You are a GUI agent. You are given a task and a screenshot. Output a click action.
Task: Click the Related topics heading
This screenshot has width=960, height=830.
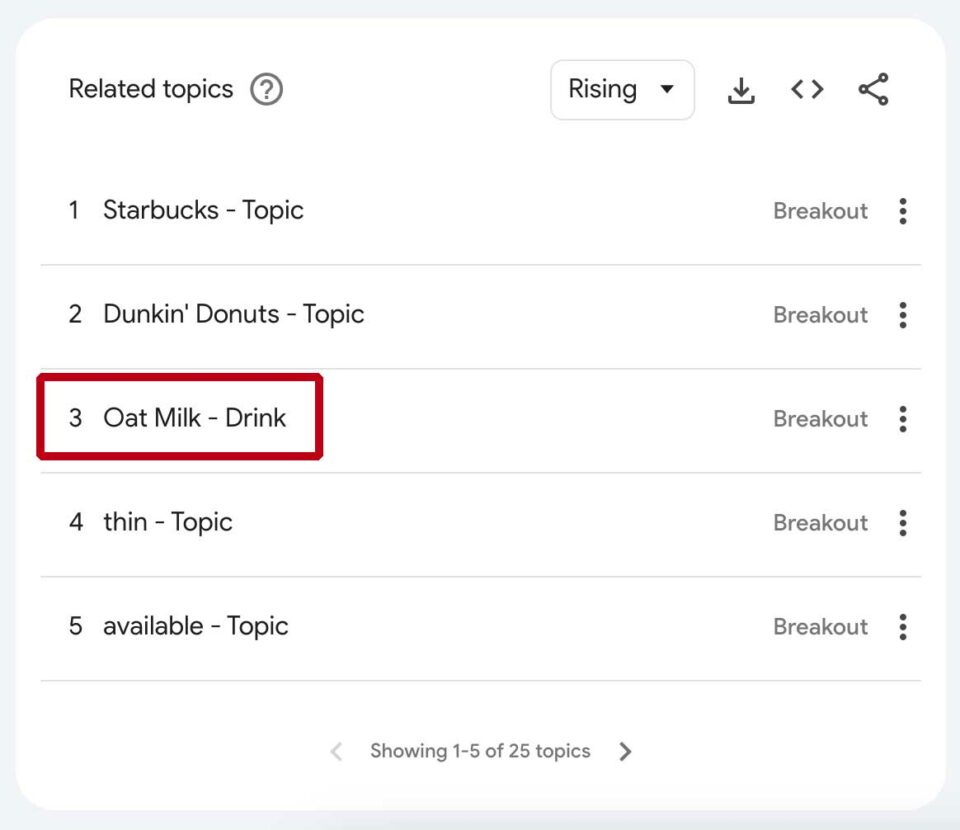click(x=150, y=90)
